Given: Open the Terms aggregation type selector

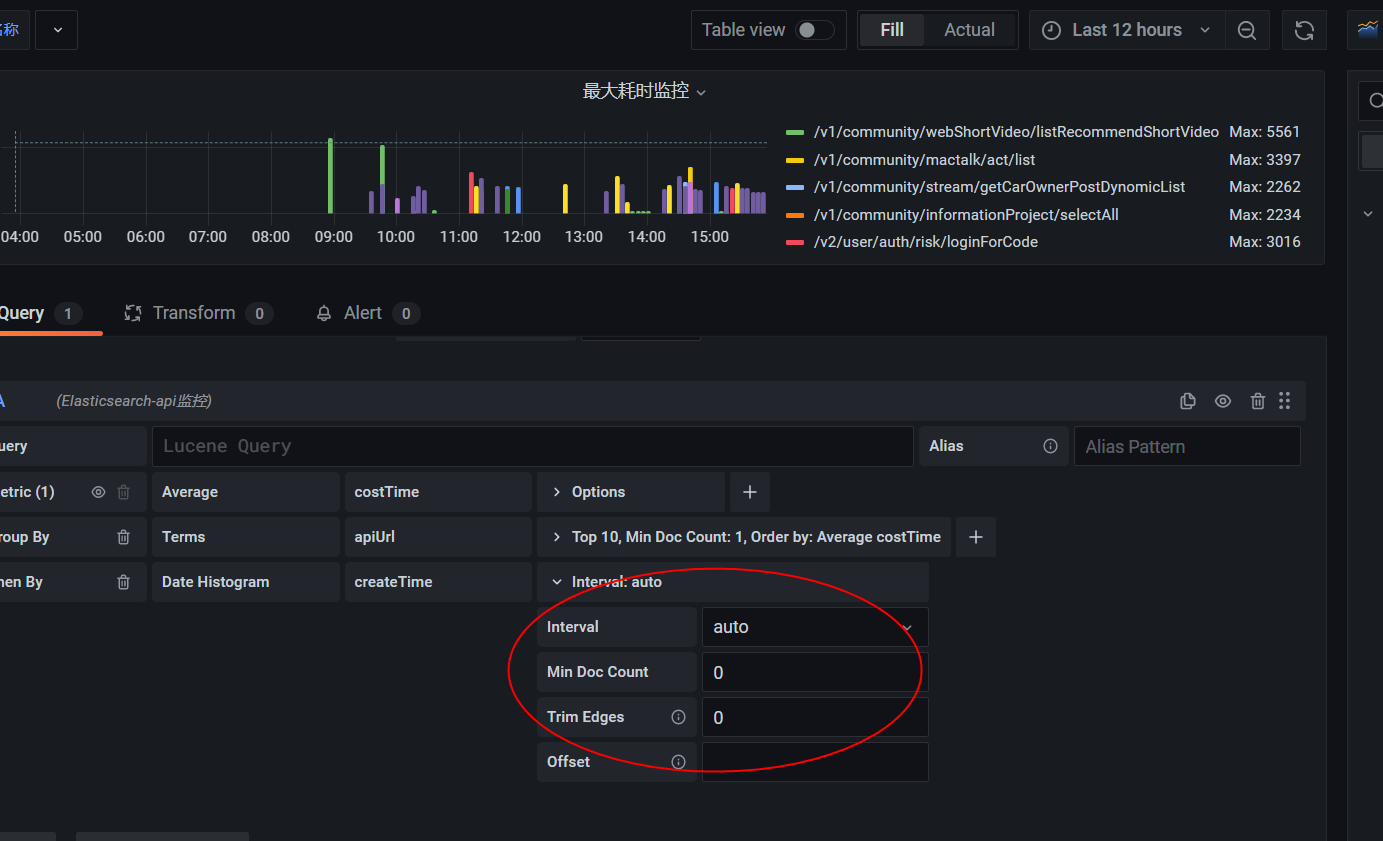Looking at the screenshot, I should pos(246,537).
